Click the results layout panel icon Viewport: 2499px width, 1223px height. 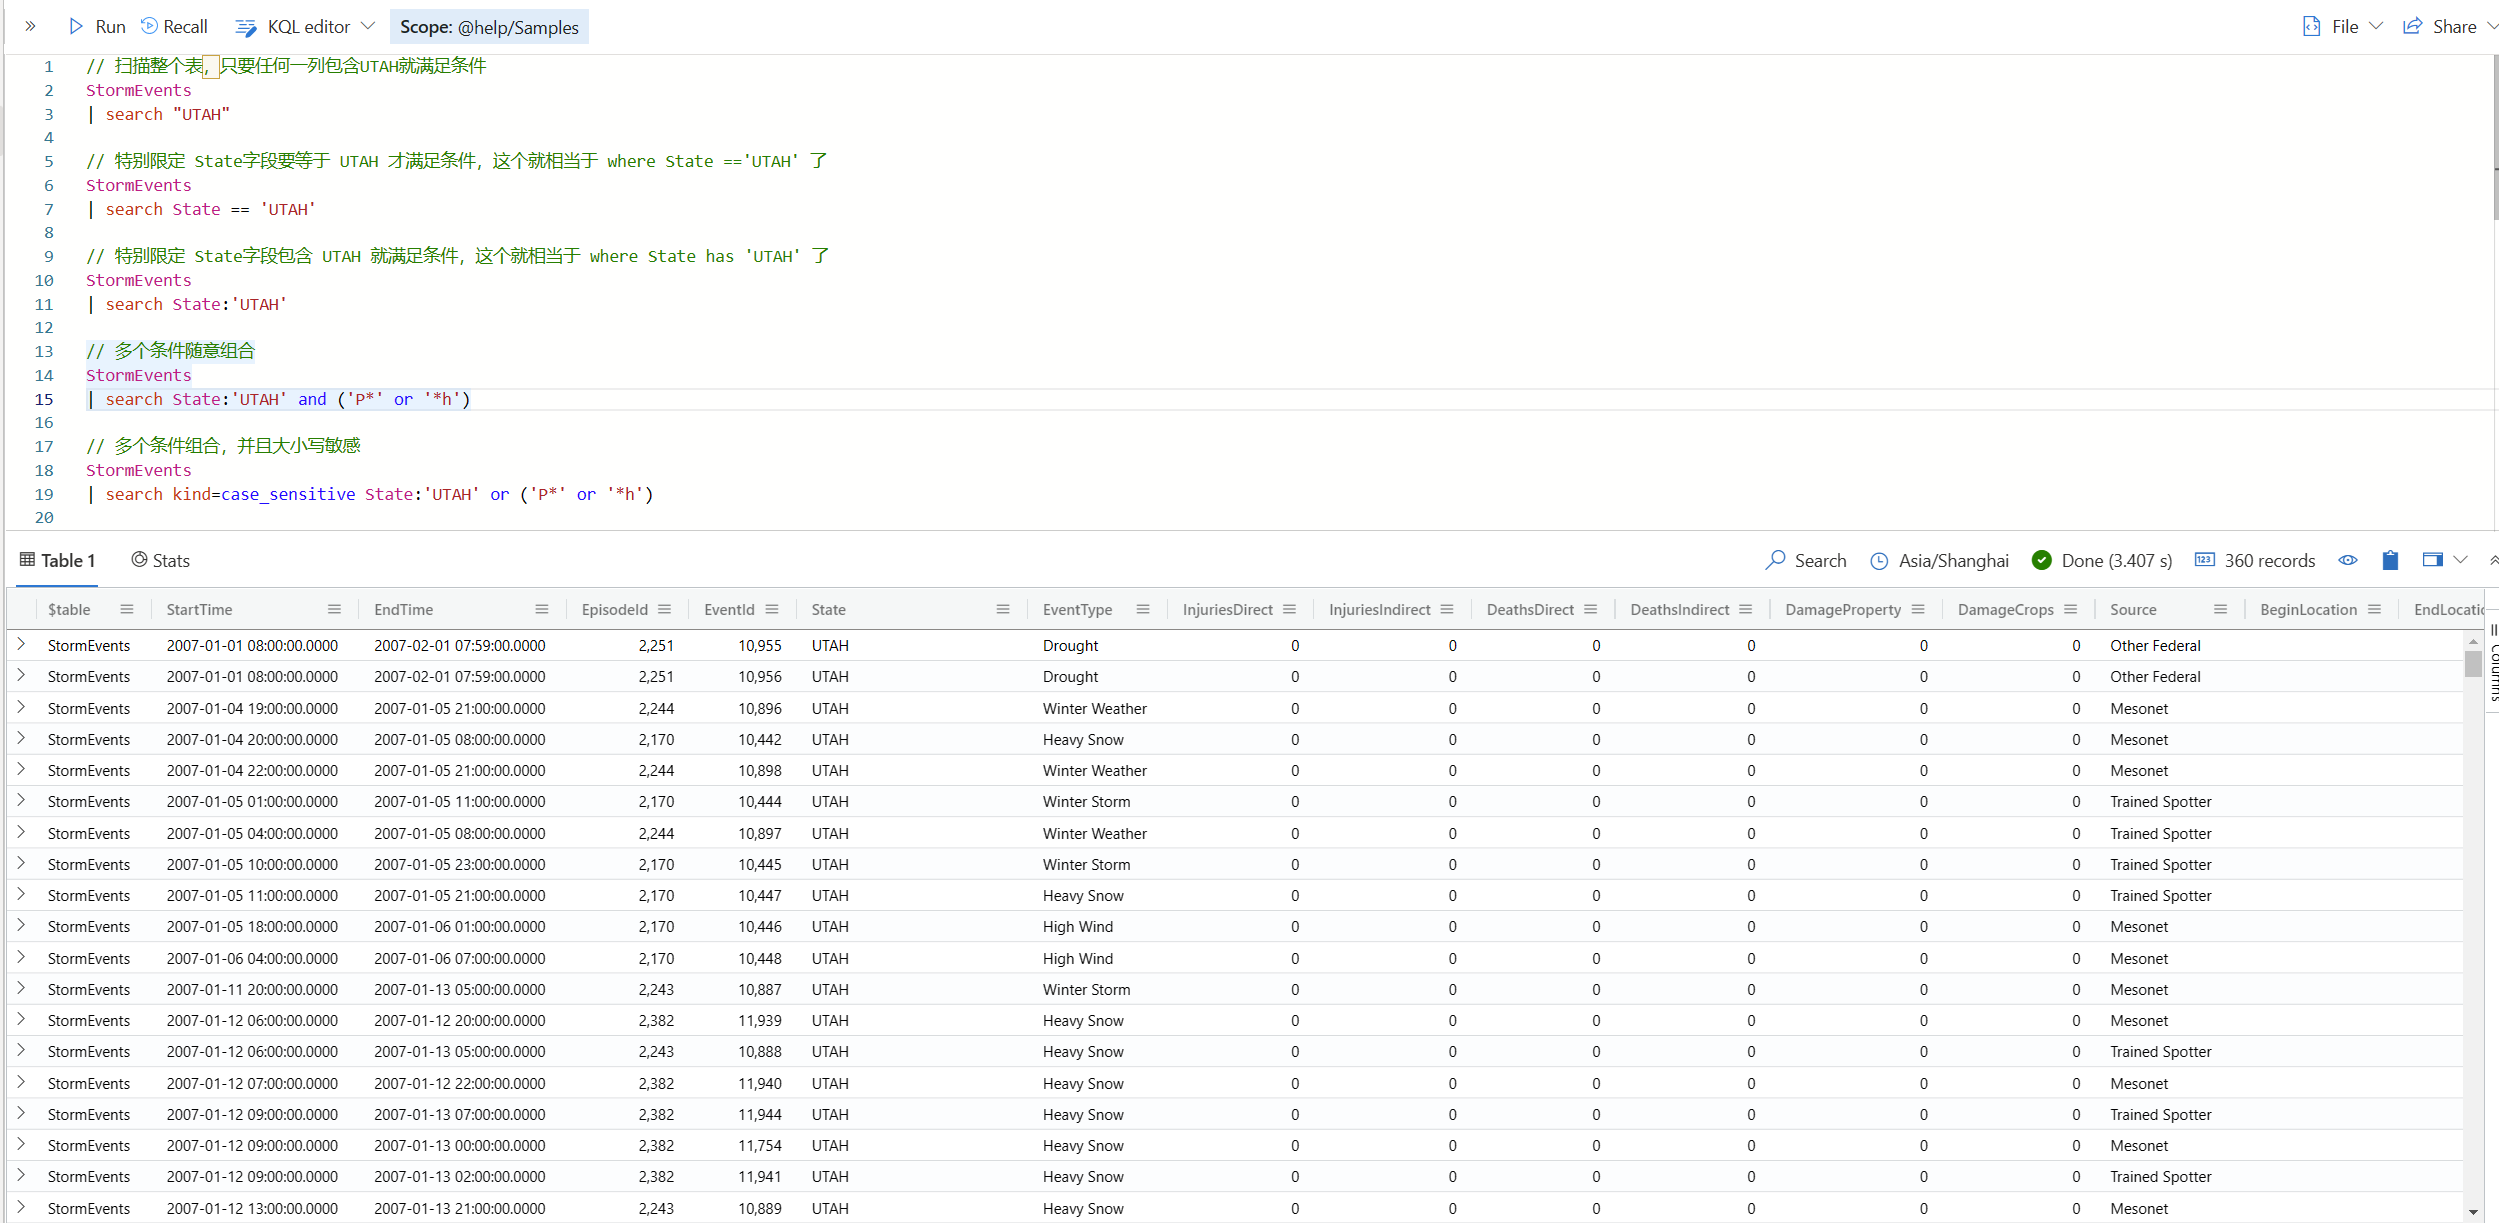tap(2432, 560)
